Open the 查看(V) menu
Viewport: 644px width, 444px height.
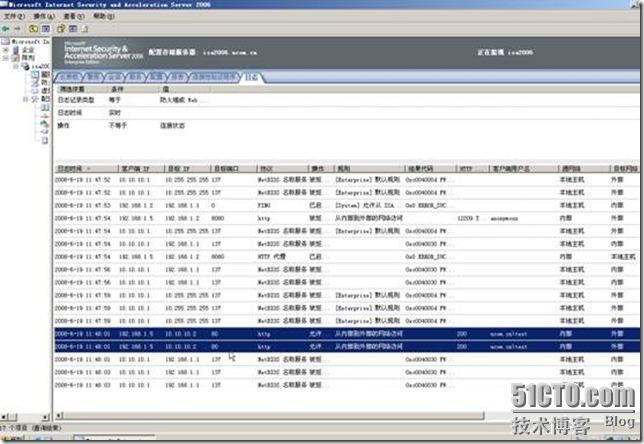coord(74,16)
